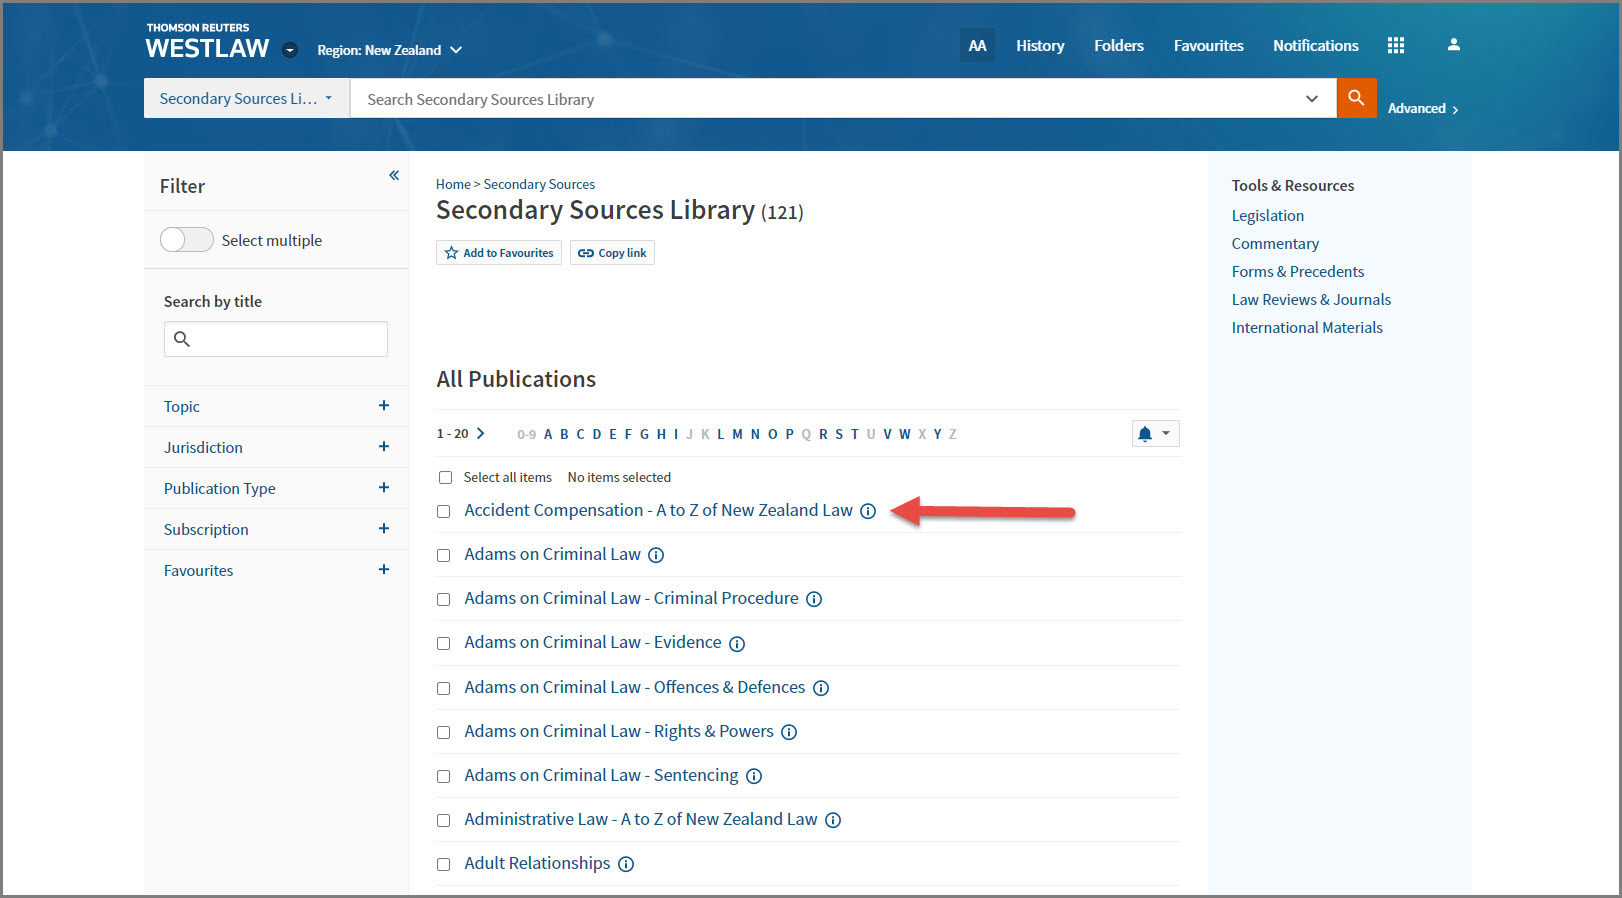
Task: Click the AA text size icon
Action: (x=977, y=45)
